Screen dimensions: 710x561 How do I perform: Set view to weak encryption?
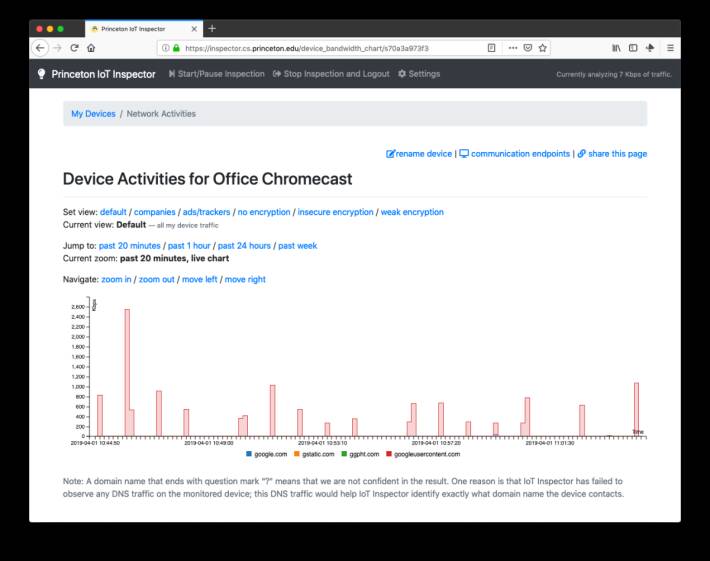click(412, 212)
